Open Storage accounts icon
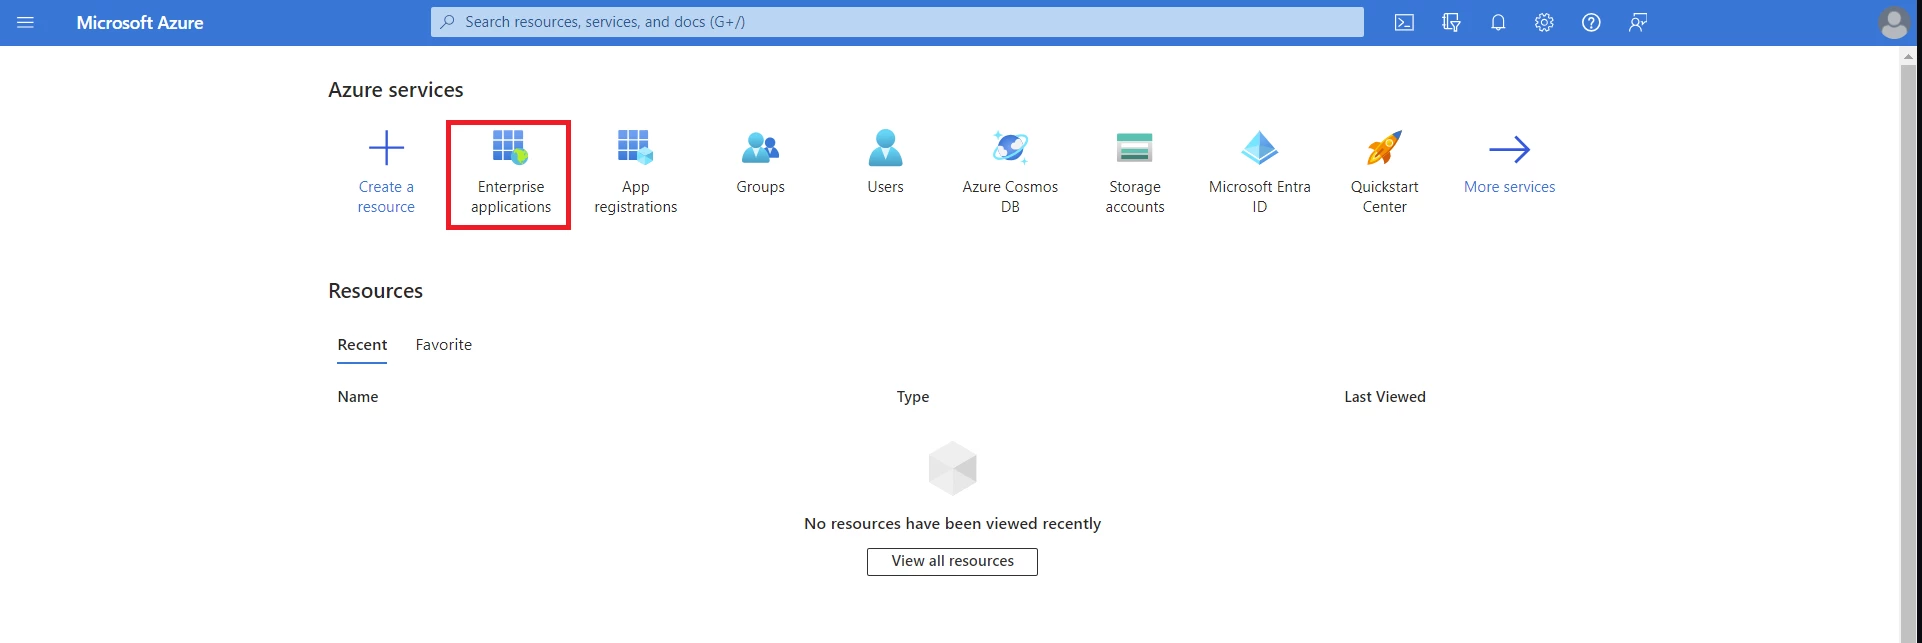 1135,147
